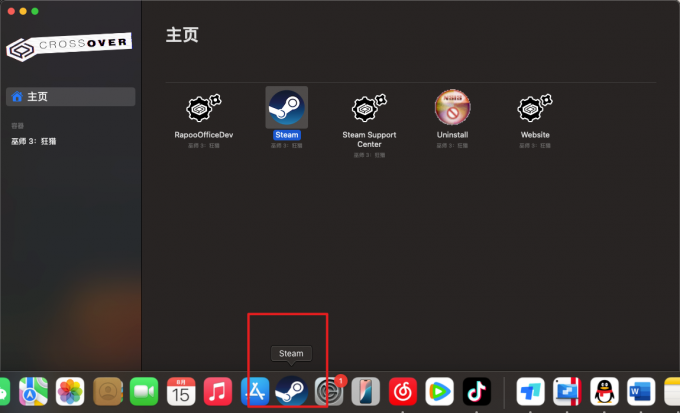Click the RapooOfficeDev text label

[204, 135]
